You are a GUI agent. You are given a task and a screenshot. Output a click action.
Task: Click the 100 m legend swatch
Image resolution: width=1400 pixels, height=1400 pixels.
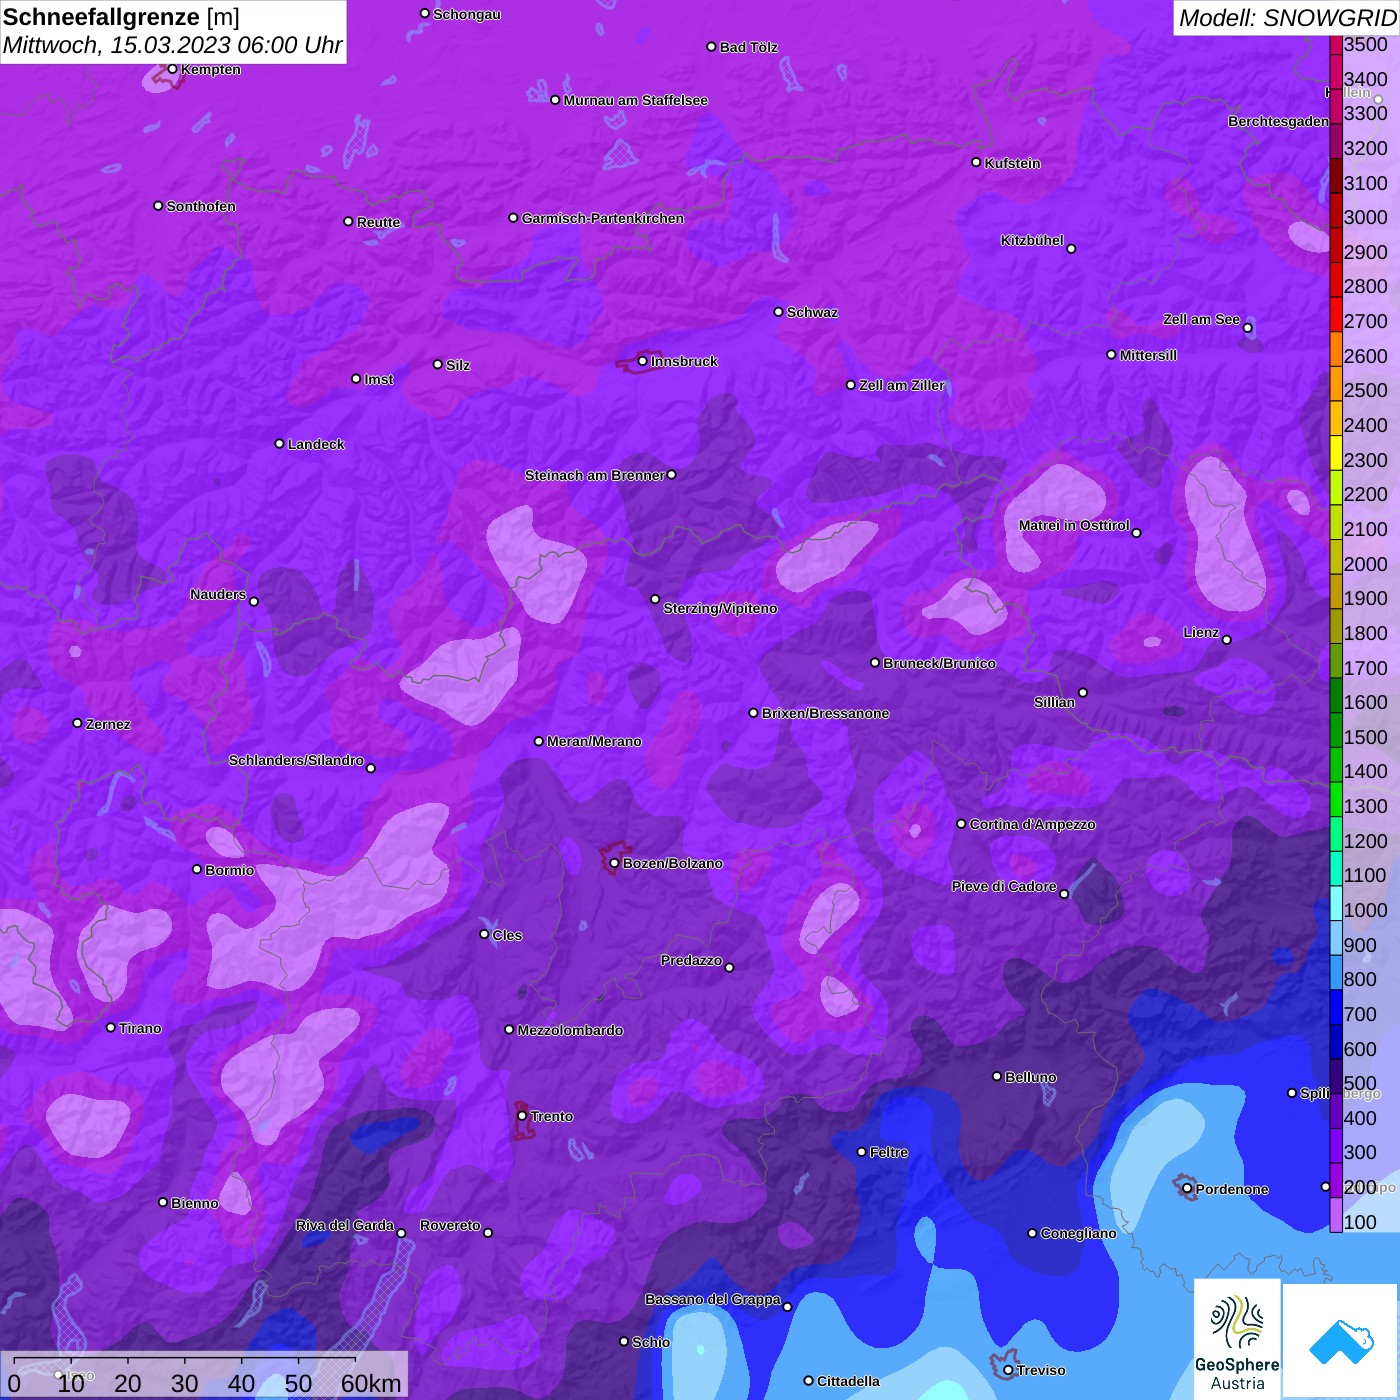pos(1336,1214)
